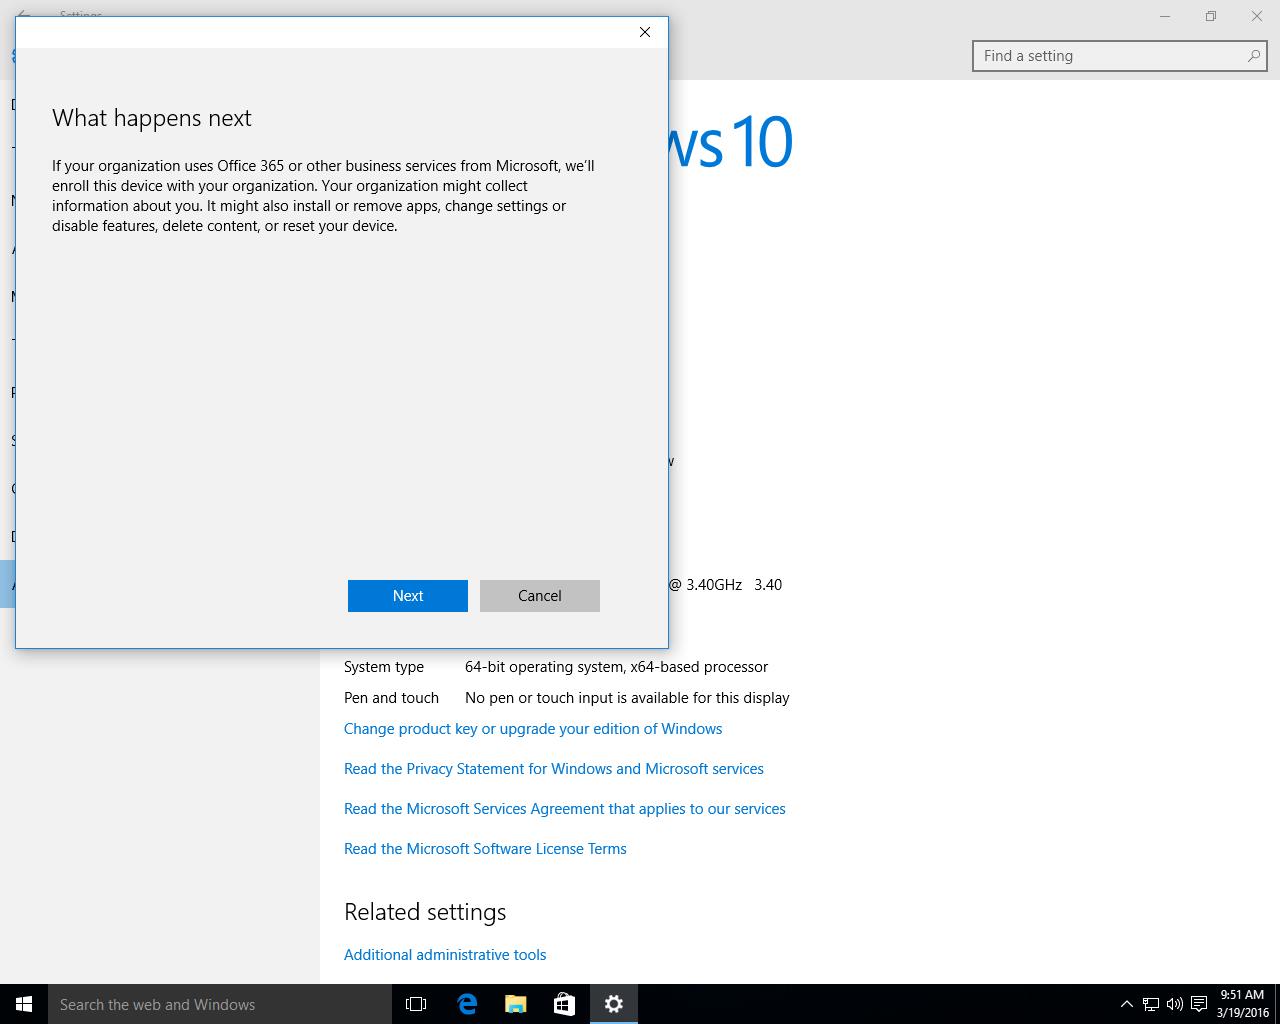Screen dimensions: 1280x1024
Task: Show hidden tray icons chevron
Action: (1126, 1004)
